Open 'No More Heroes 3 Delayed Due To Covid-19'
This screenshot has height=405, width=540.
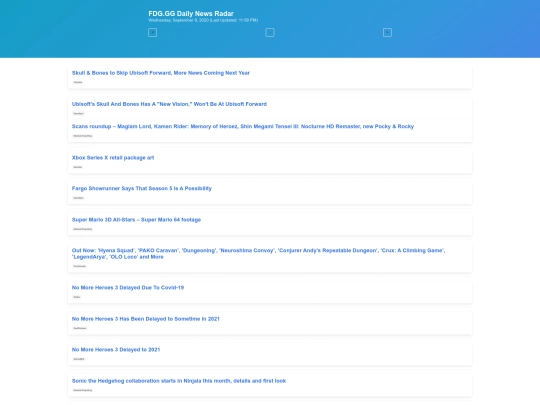coord(128,288)
